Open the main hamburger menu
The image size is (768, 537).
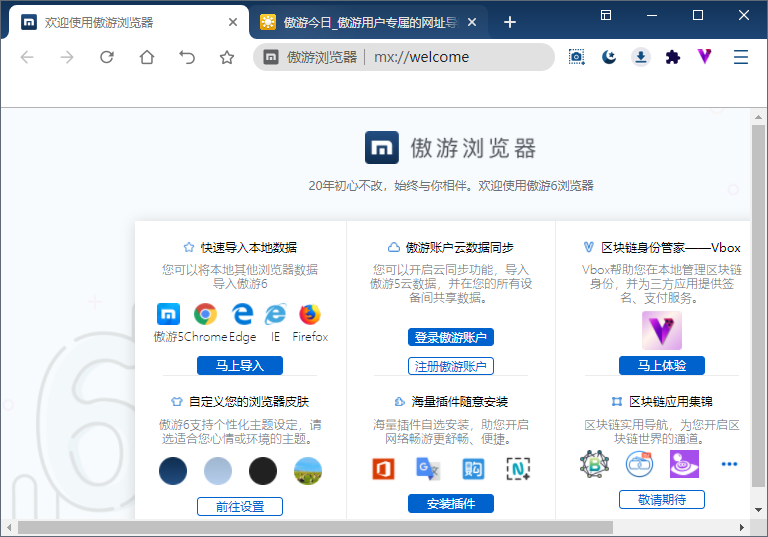point(741,57)
